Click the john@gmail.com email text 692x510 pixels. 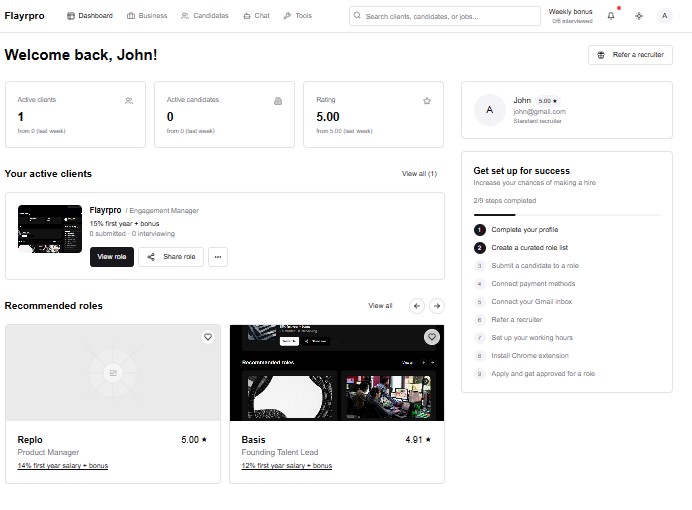pos(539,112)
